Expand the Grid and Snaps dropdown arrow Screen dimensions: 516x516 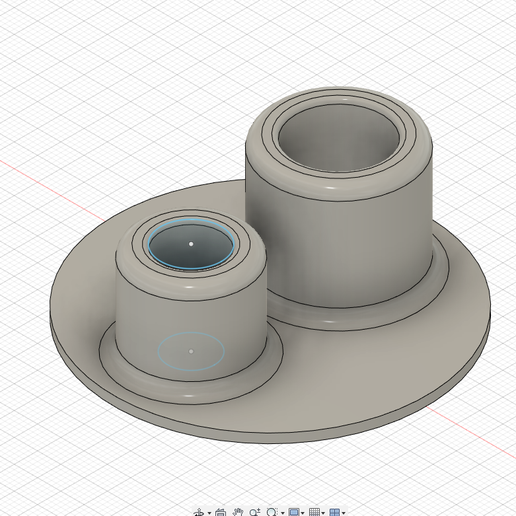pyautogui.click(x=323, y=513)
